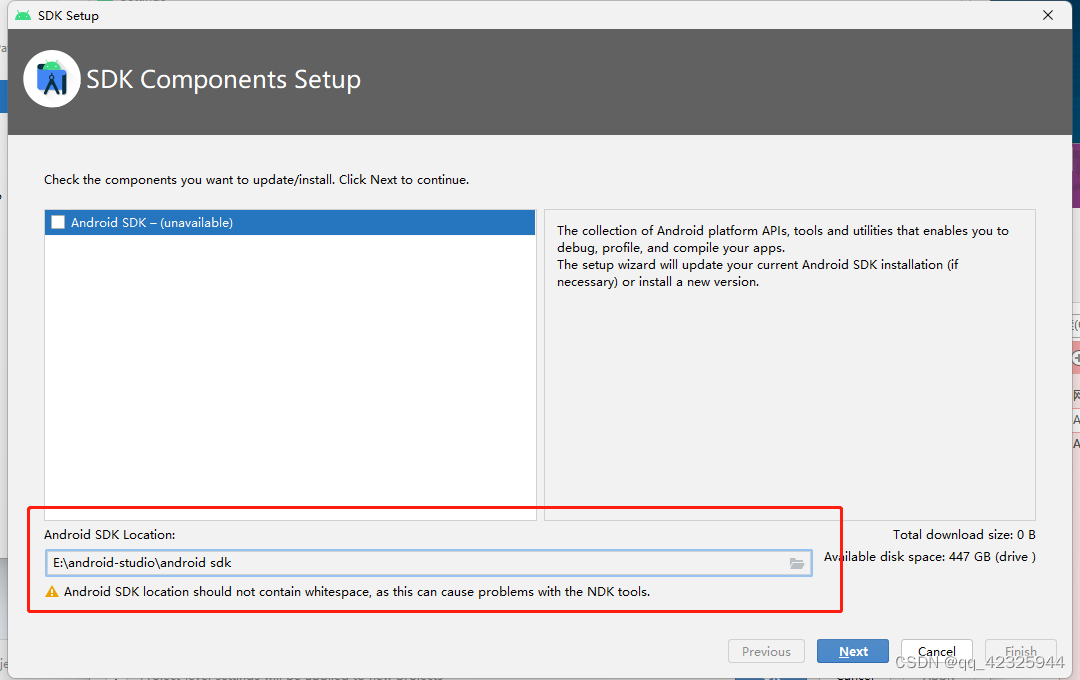The width and height of the screenshot is (1080, 680).
Task: Click the 'Available disk space: 447 GB' text
Action: [930, 557]
